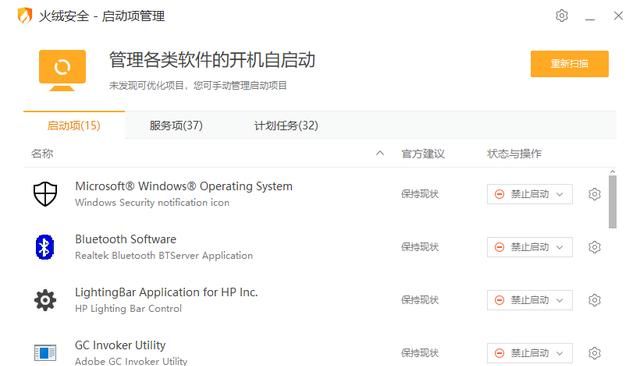Click Realtek Bluetooth BTServer Application text

coord(164,255)
